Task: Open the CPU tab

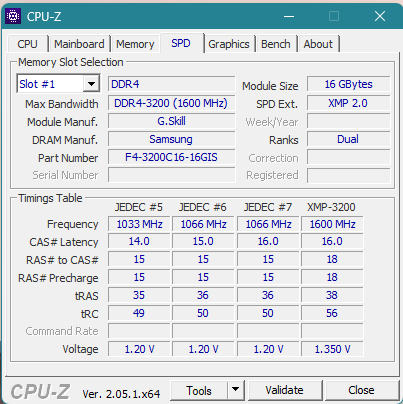Action: tap(27, 44)
